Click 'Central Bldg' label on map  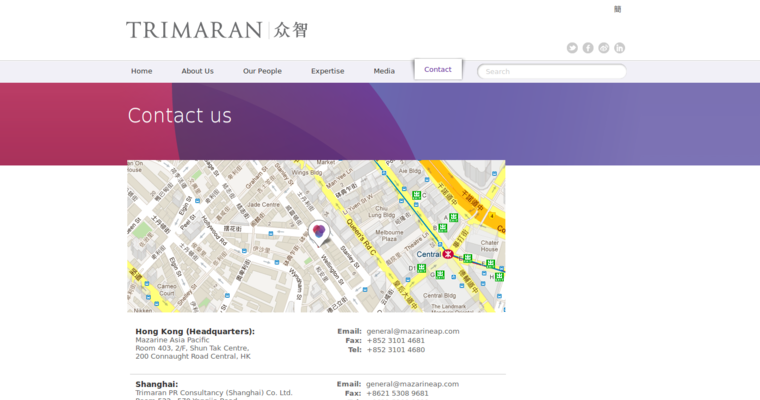439,295
